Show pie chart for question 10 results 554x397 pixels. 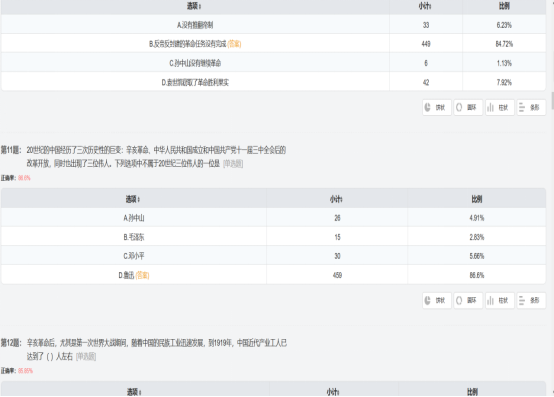click(x=437, y=107)
